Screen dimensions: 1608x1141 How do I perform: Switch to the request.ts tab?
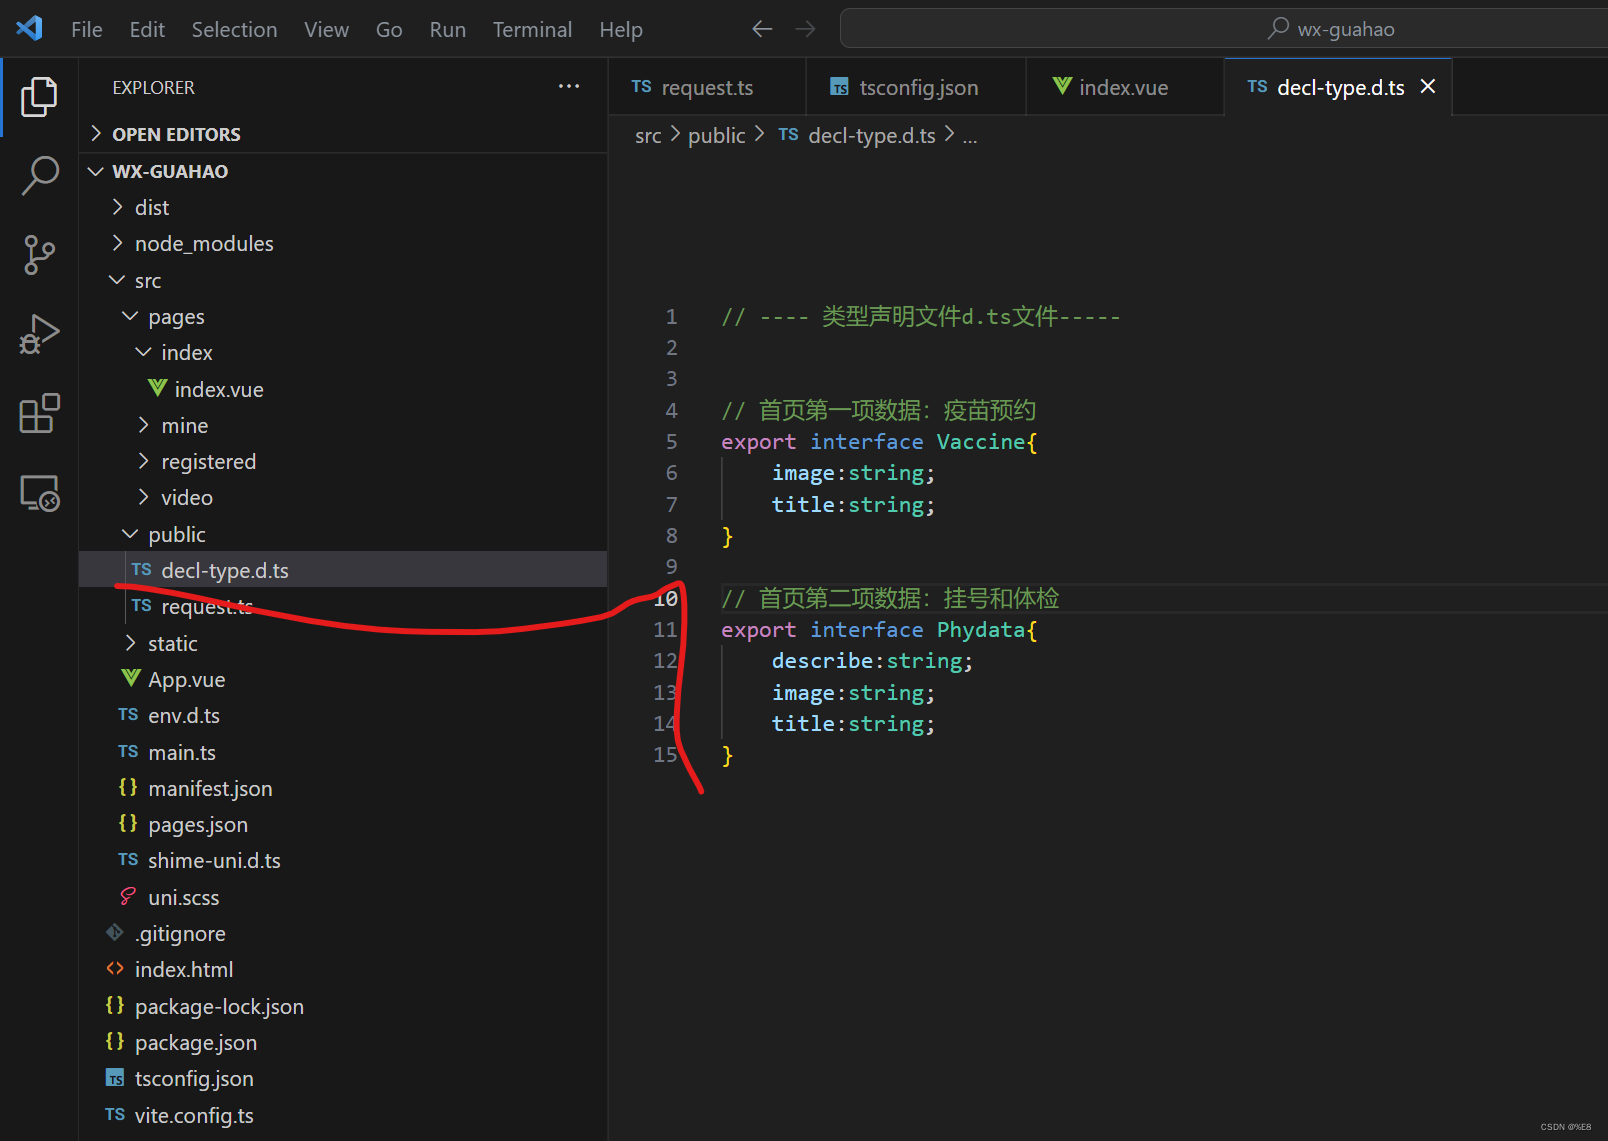click(707, 87)
